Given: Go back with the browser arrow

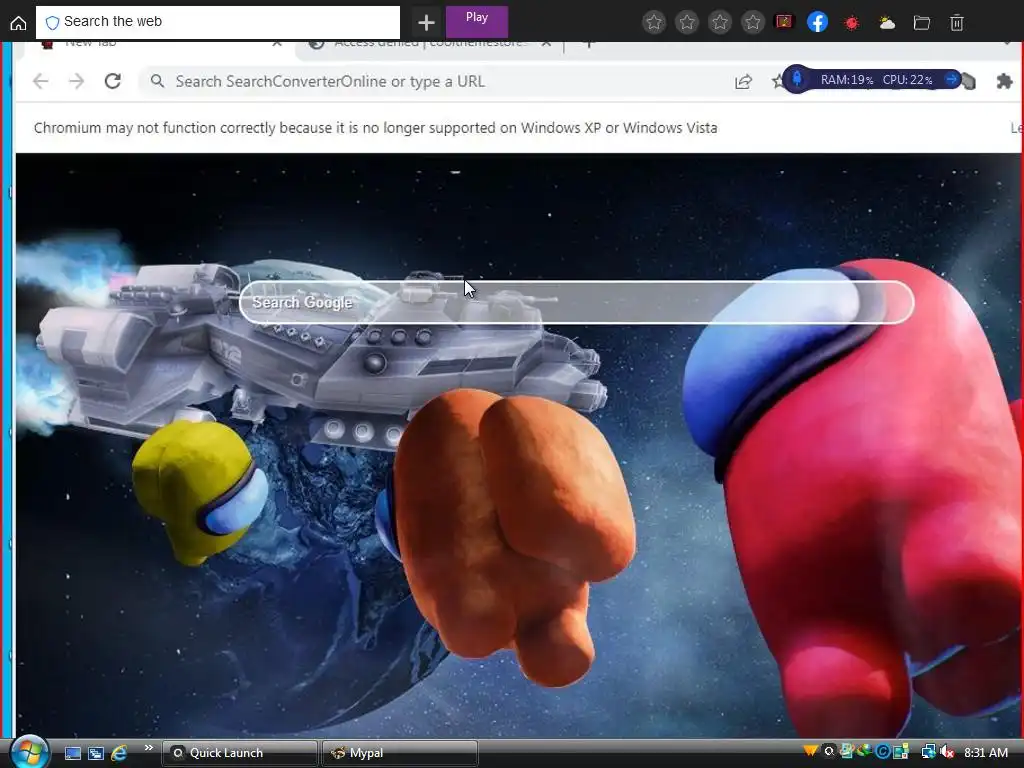Looking at the screenshot, I should pyautogui.click(x=40, y=81).
